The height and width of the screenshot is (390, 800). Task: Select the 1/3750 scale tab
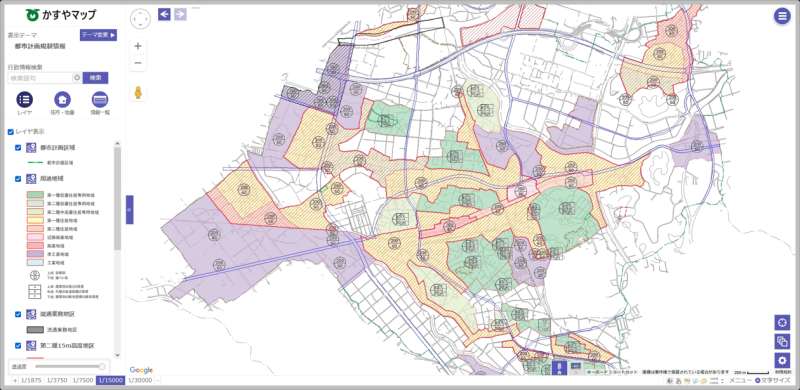tap(57, 380)
